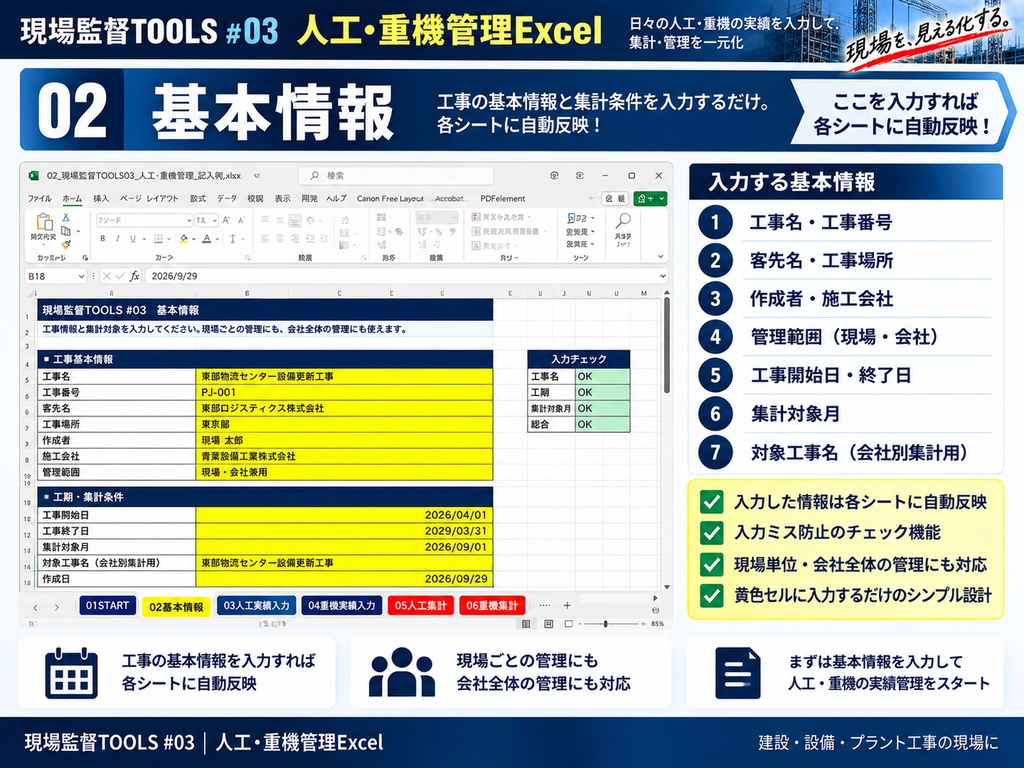Image resolution: width=1024 pixels, height=768 pixels.
Task: Open the 表示 ribbon tab
Action: tap(282, 199)
